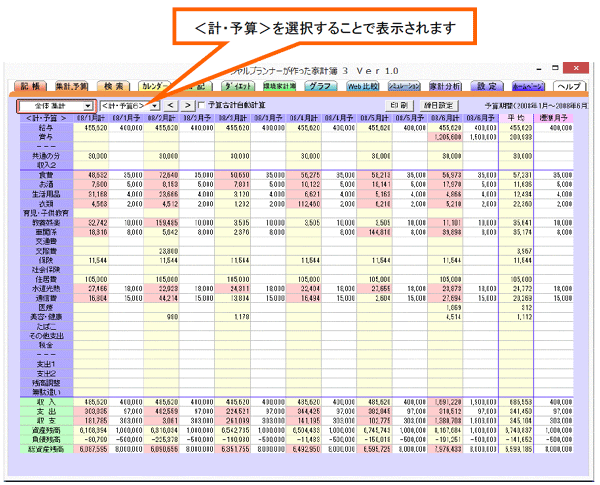Select the 住居費 row label
Screen dimensions: 600x485
point(46,279)
